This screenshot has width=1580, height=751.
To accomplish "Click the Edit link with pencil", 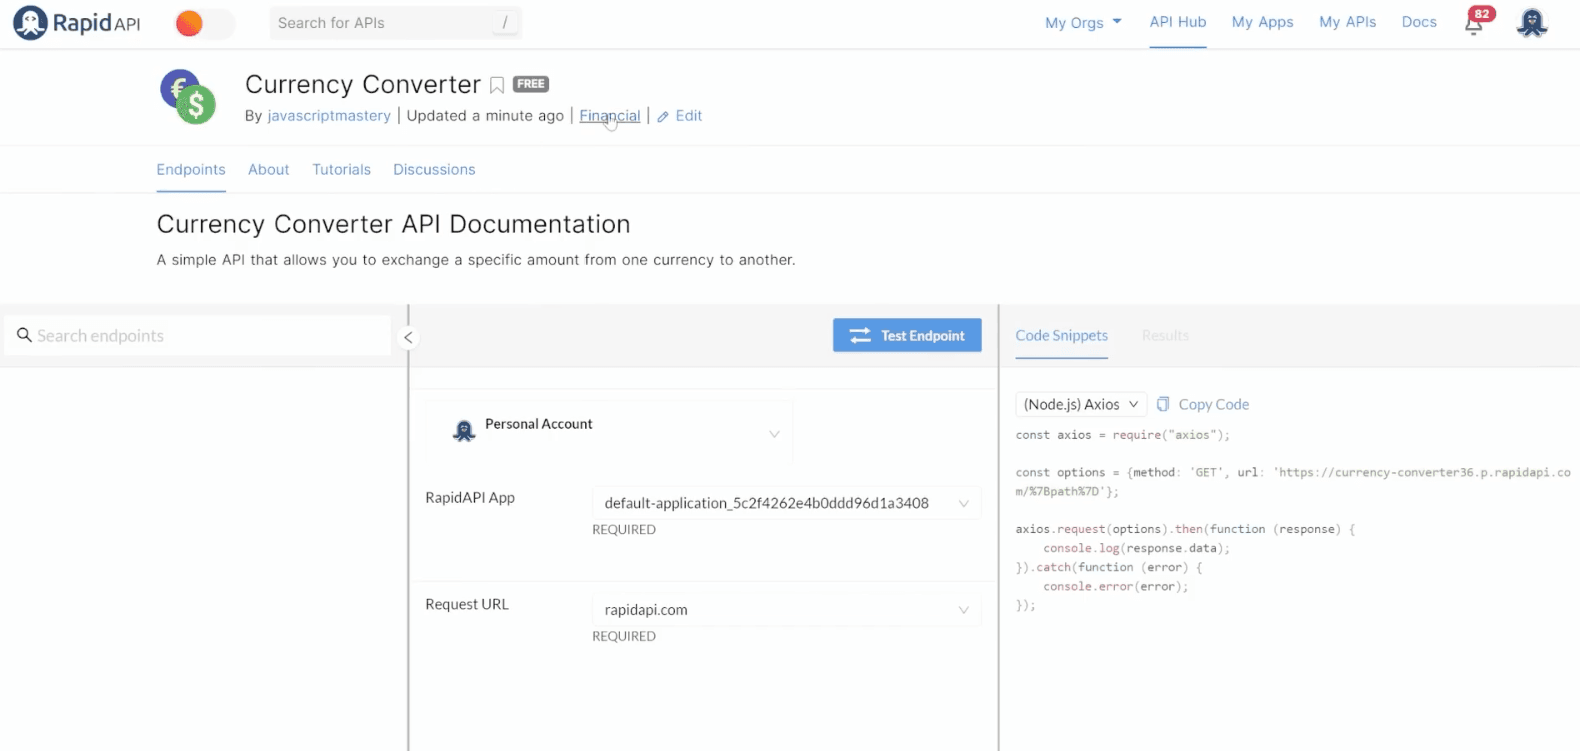I will coord(680,116).
